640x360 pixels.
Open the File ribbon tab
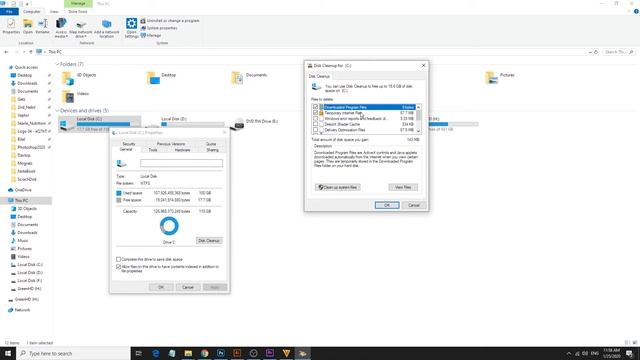point(9,11)
